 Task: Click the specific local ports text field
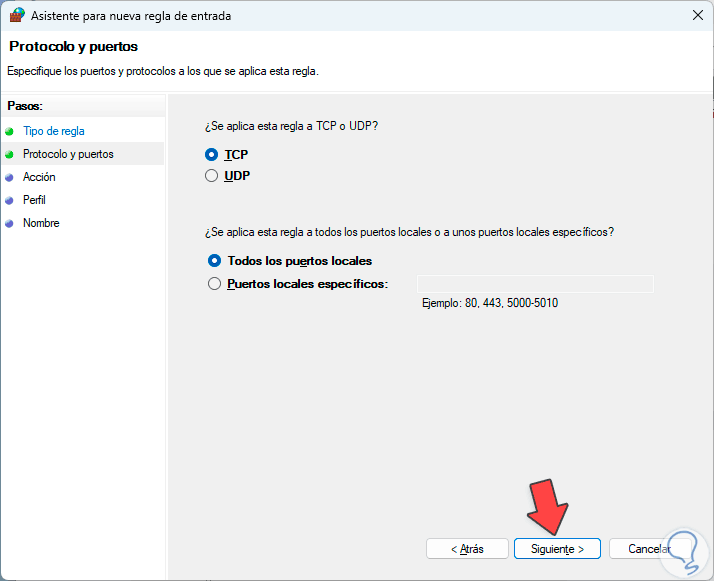pos(535,284)
